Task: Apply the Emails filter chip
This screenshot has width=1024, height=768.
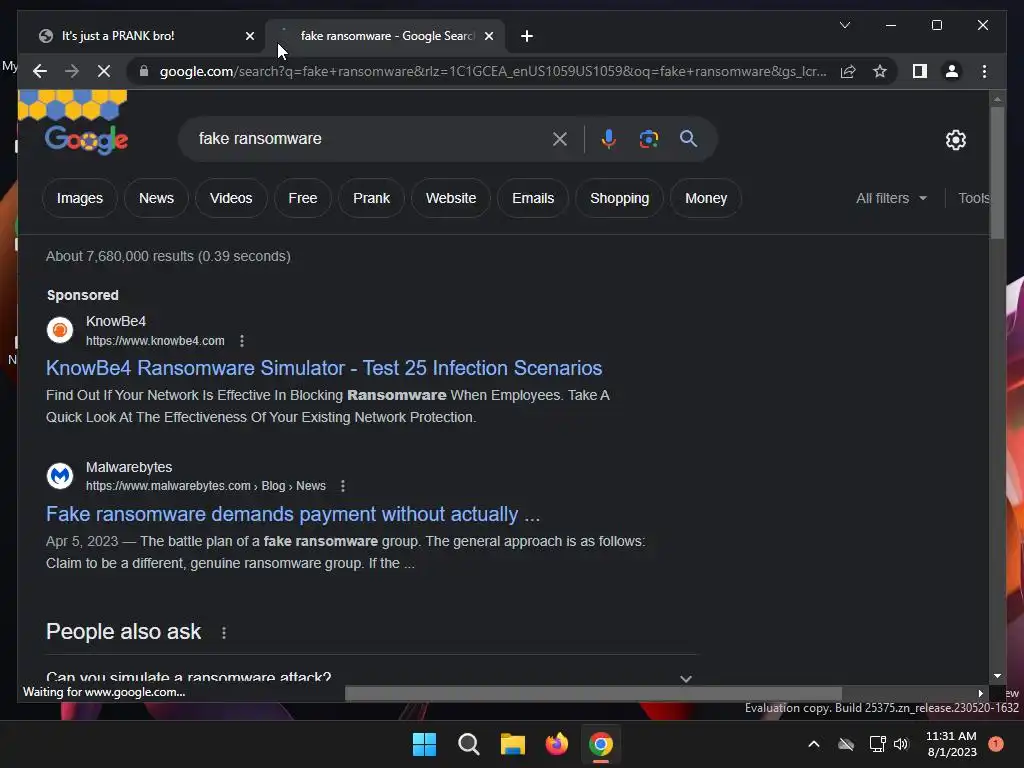Action: (x=533, y=198)
